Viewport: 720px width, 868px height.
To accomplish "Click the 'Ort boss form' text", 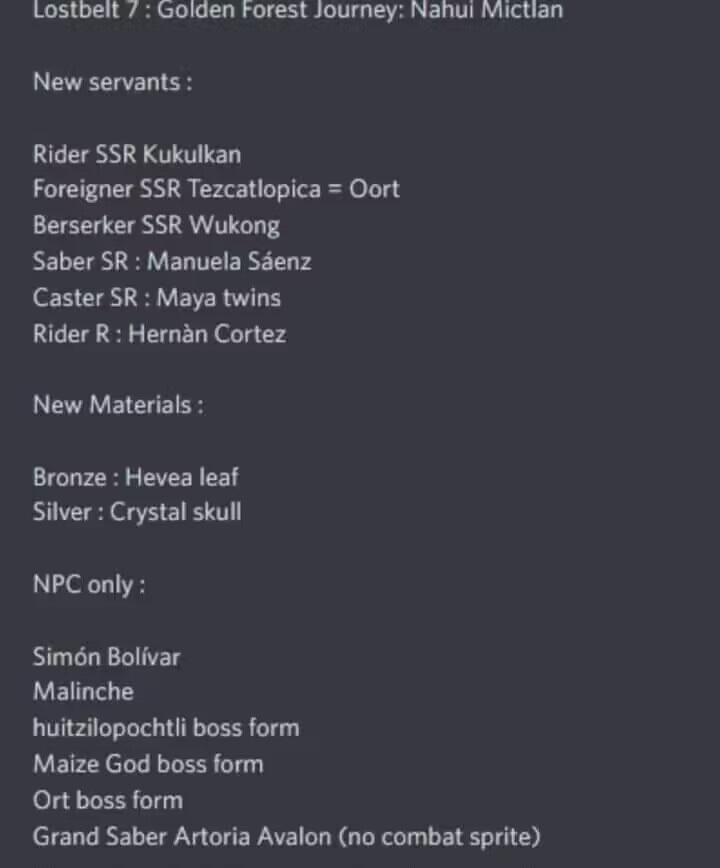I will coord(108,800).
